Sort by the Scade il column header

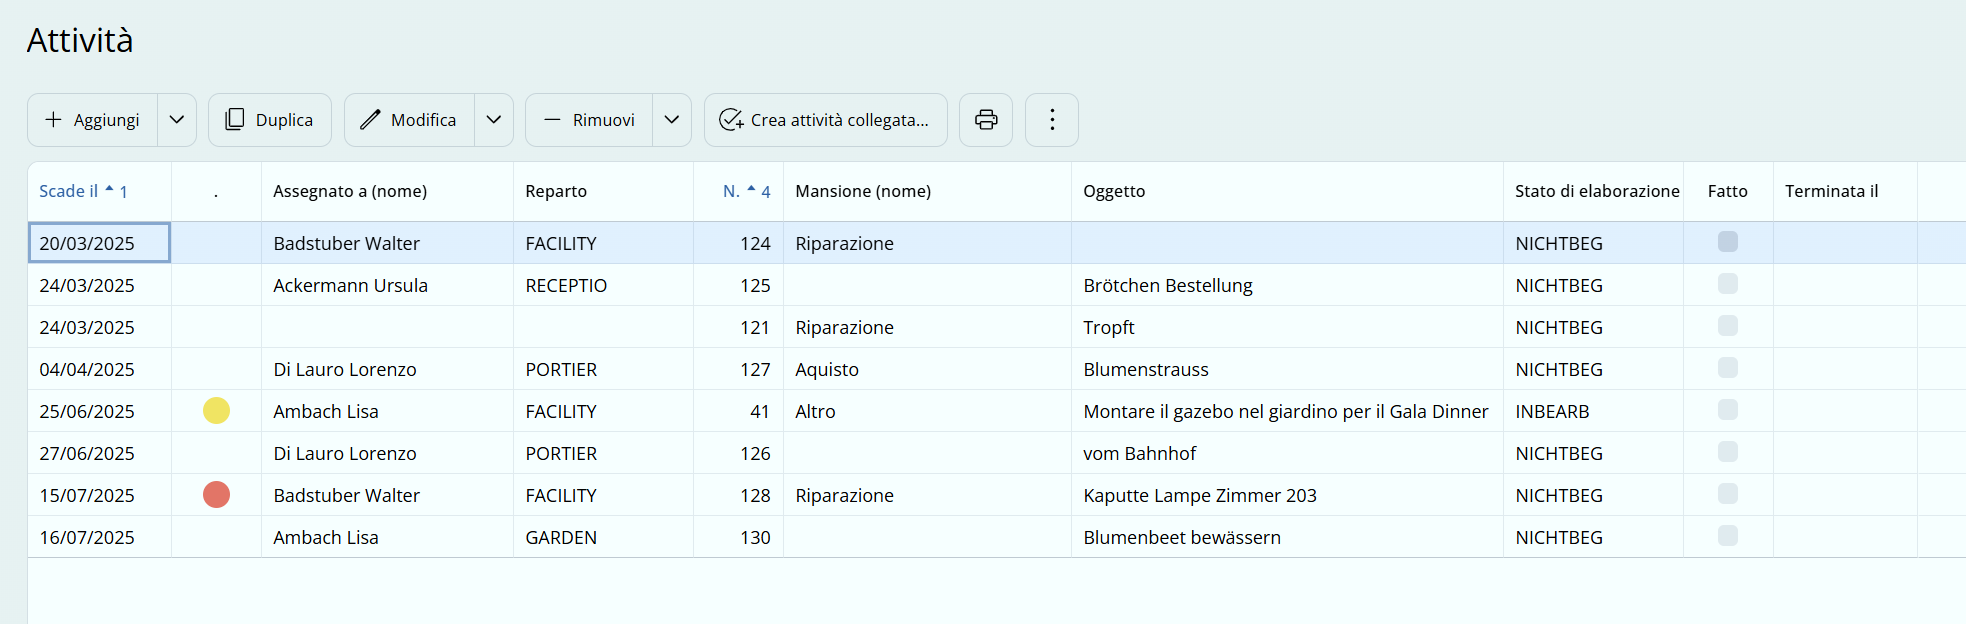click(69, 191)
